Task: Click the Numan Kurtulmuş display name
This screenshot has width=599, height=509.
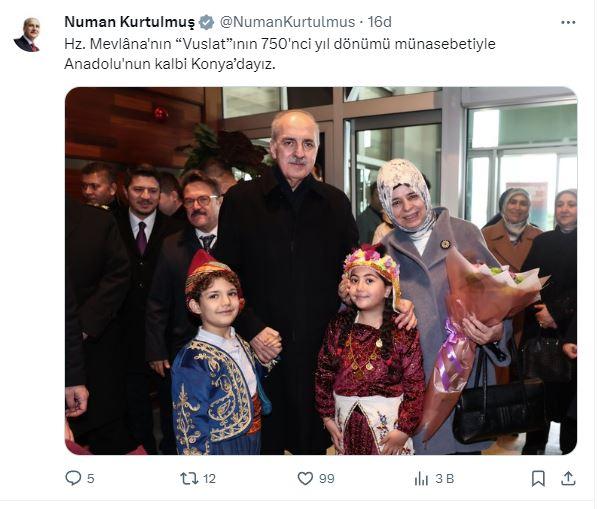Action: click(130, 22)
